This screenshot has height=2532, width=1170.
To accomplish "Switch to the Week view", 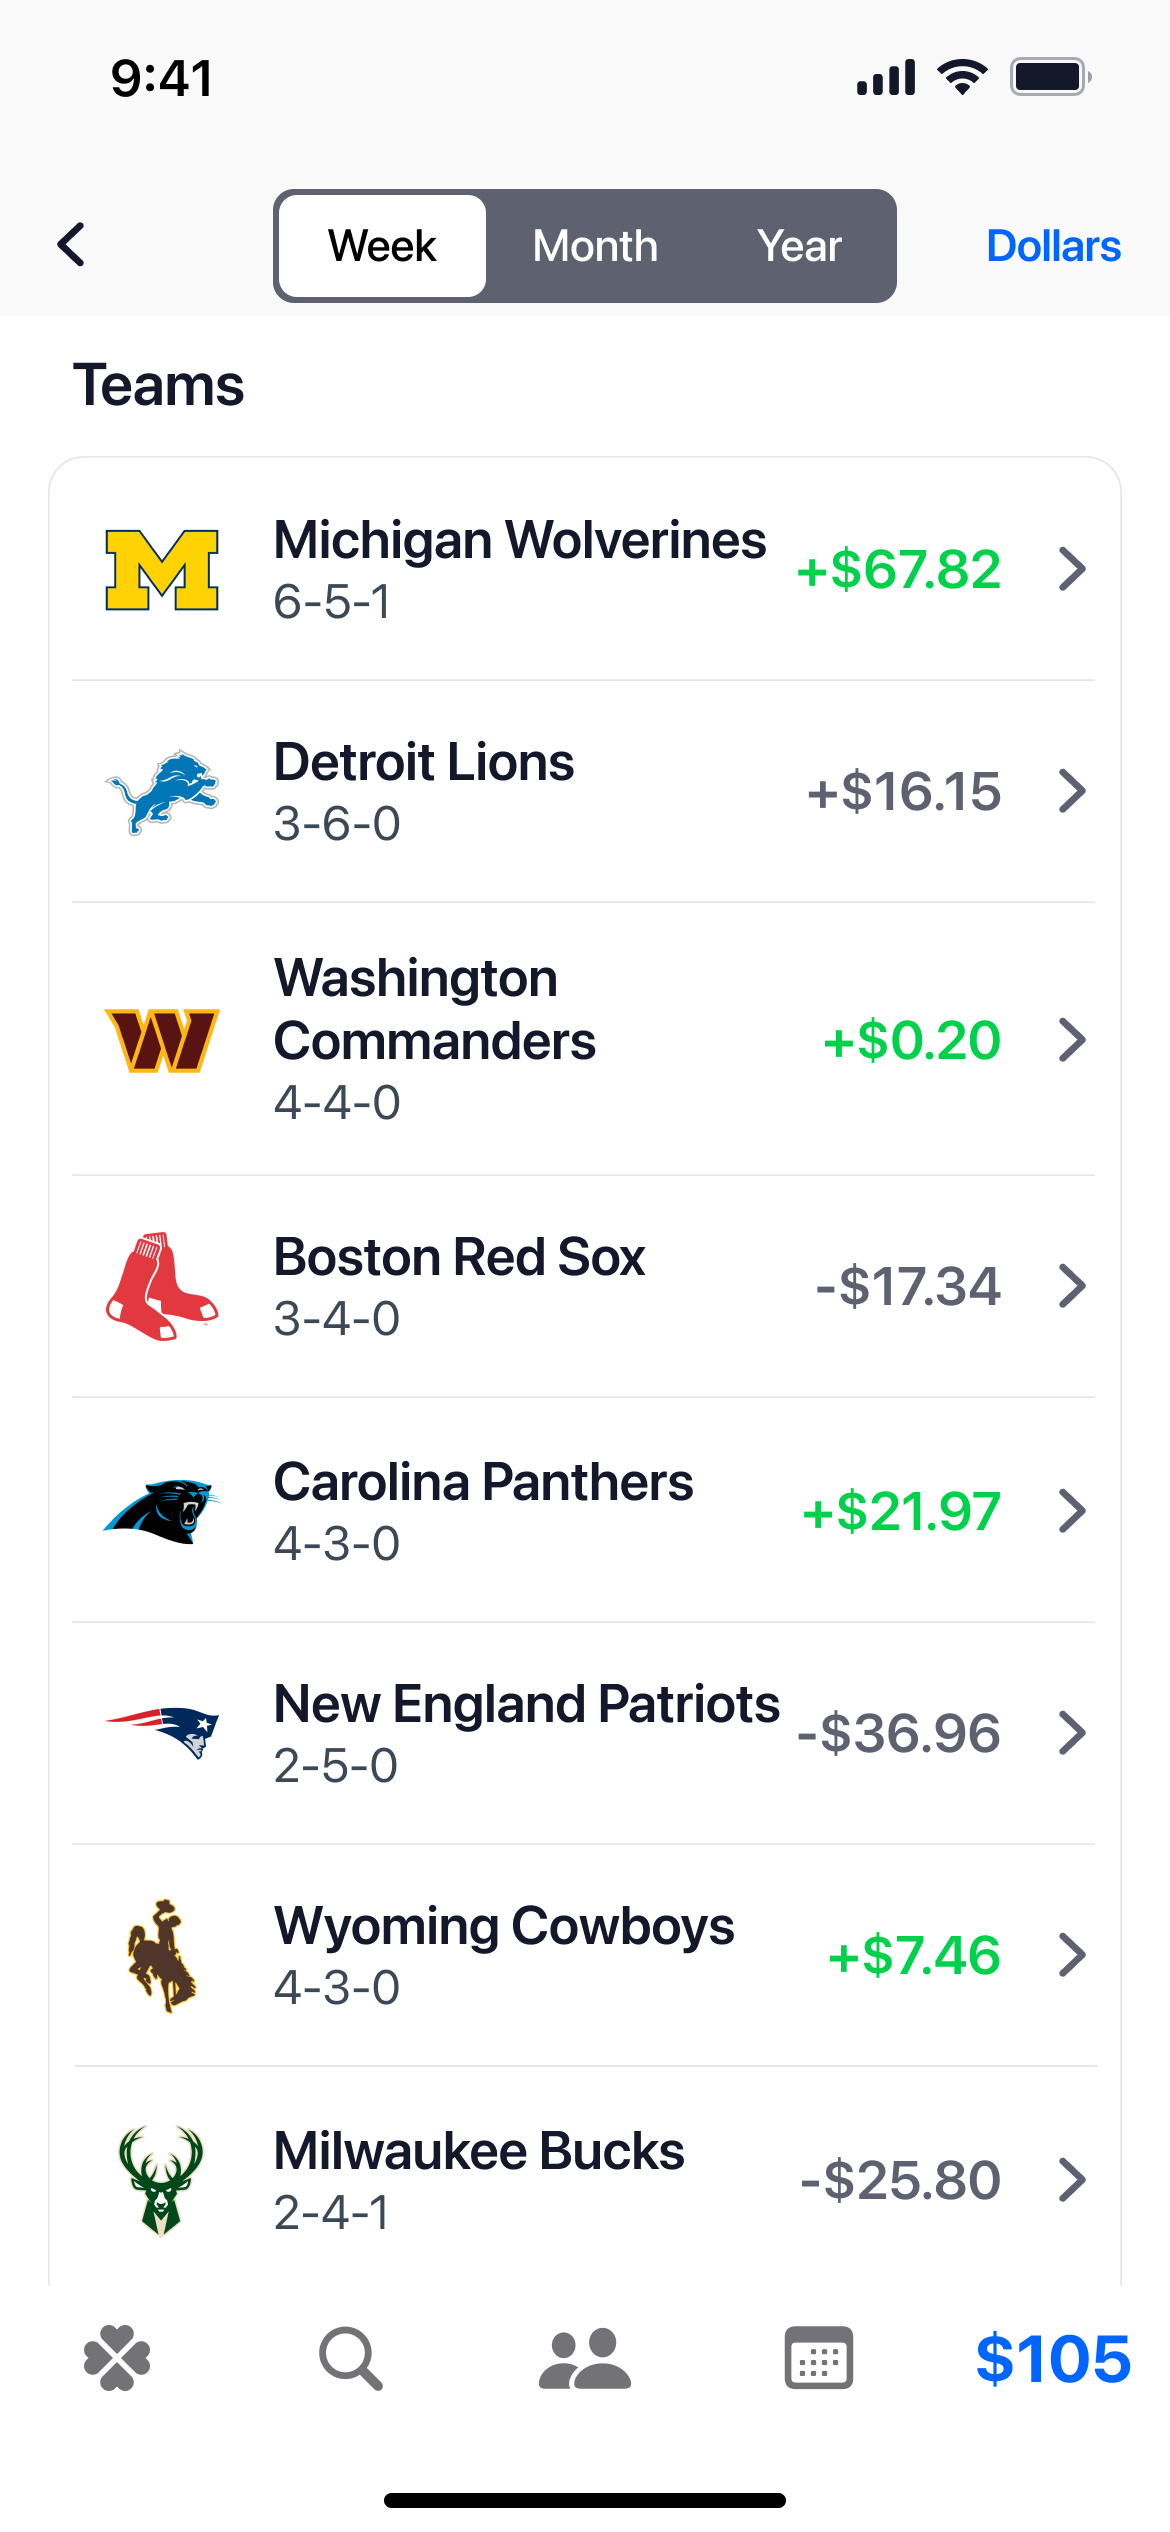I will (381, 246).
